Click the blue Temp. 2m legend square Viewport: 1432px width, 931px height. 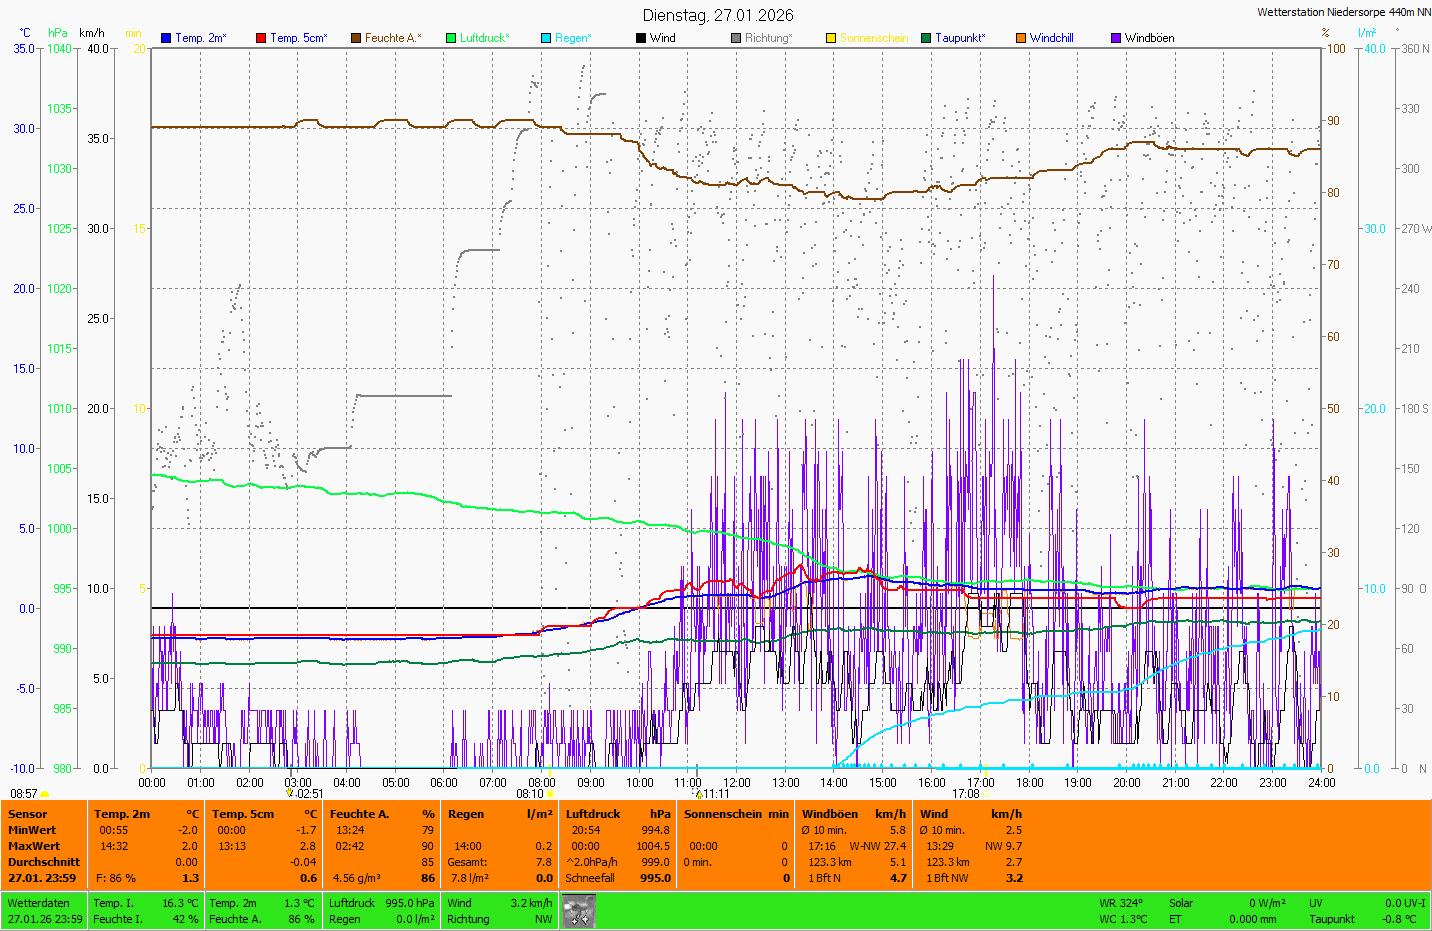tap(166, 38)
